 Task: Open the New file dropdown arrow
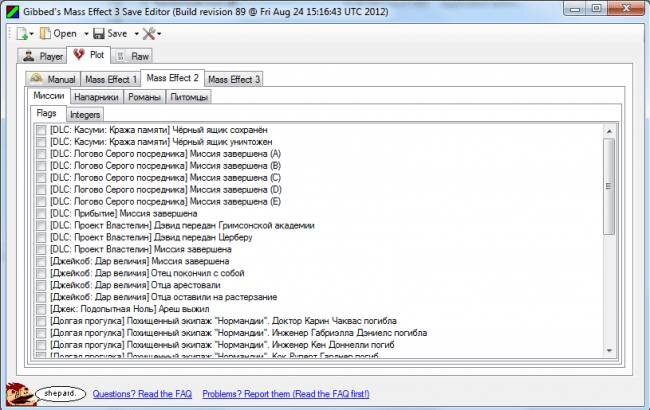point(32,34)
